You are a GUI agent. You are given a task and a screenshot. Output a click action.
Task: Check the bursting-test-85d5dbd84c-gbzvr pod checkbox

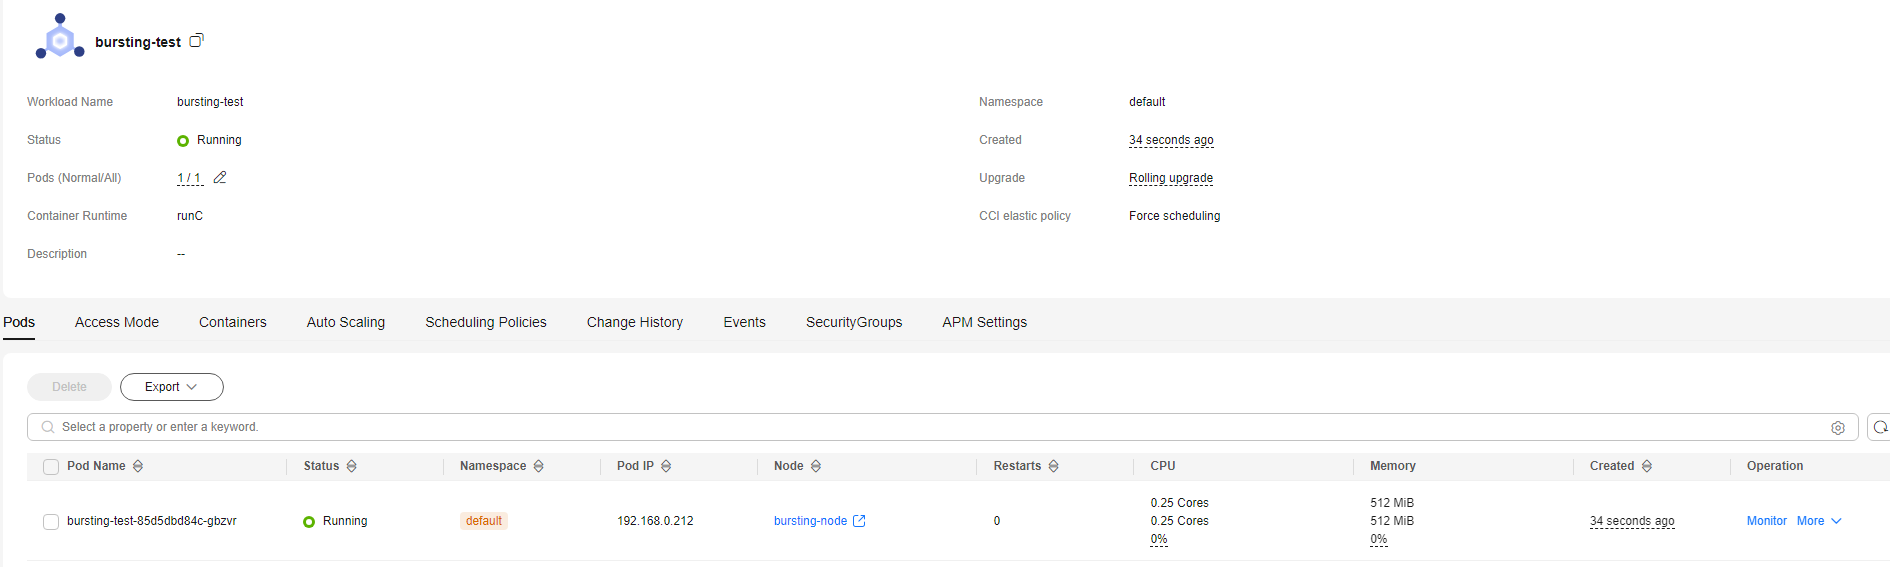click(x=51, y=522)
